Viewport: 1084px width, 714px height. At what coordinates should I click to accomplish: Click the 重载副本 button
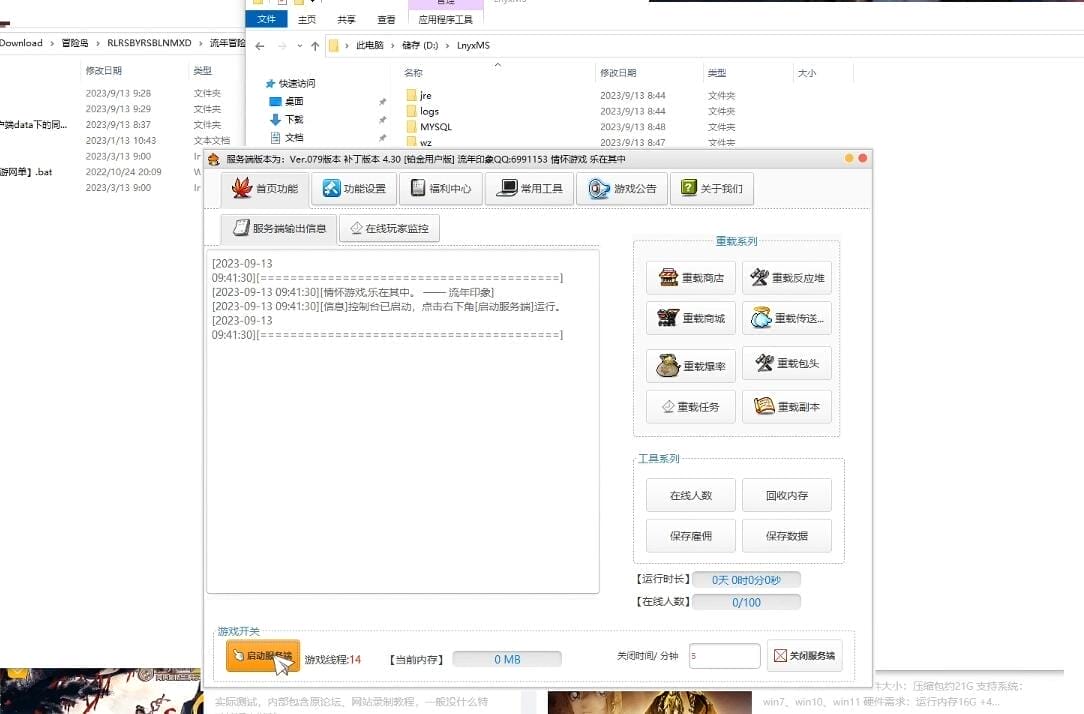click(x=787, y=406)
